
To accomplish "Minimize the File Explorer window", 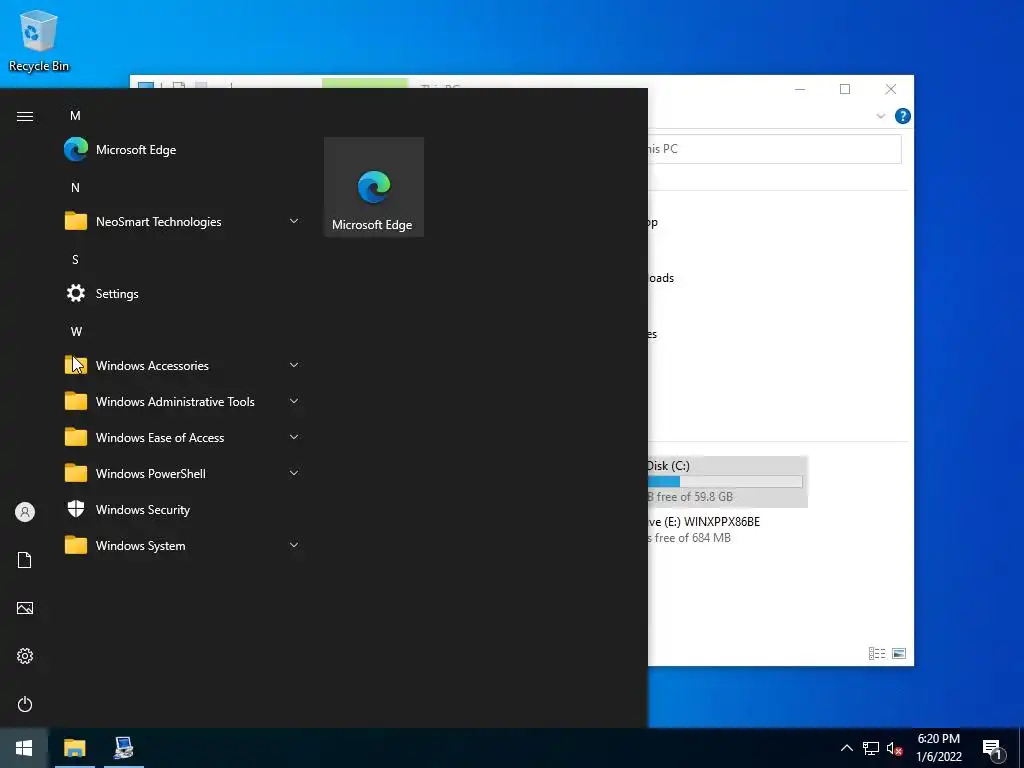I will 800,89.
